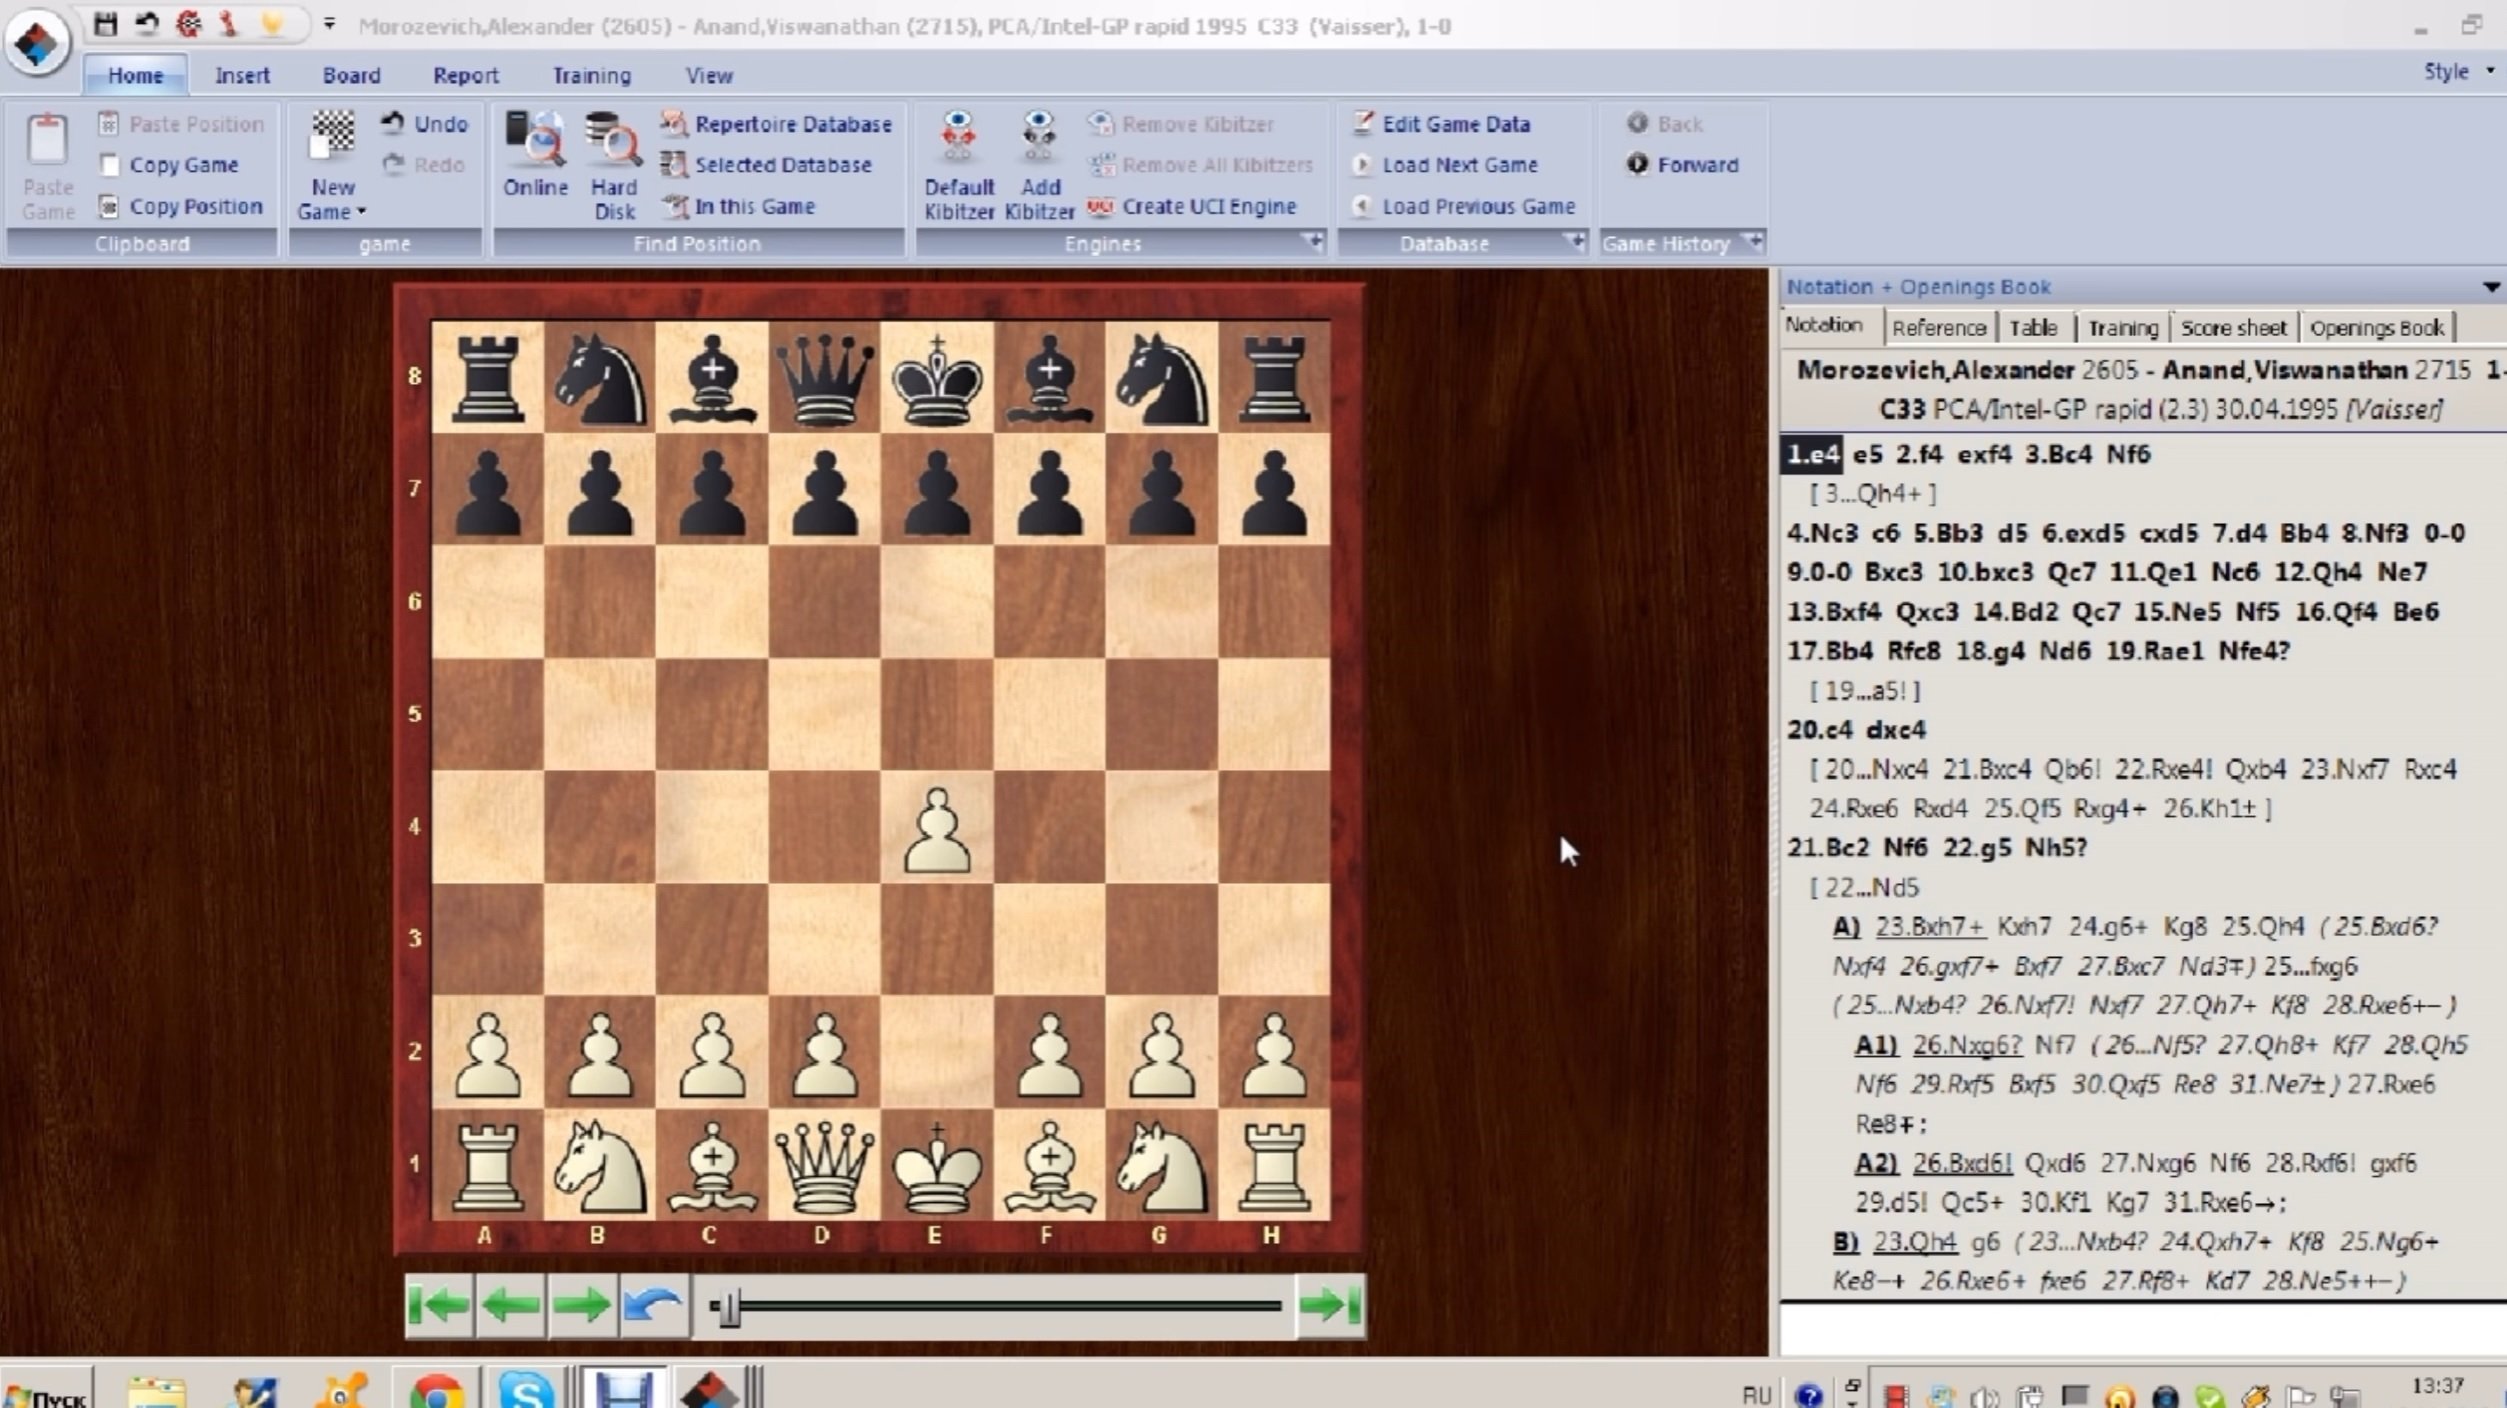Select the Reference pane tab

pos(1938,328)
